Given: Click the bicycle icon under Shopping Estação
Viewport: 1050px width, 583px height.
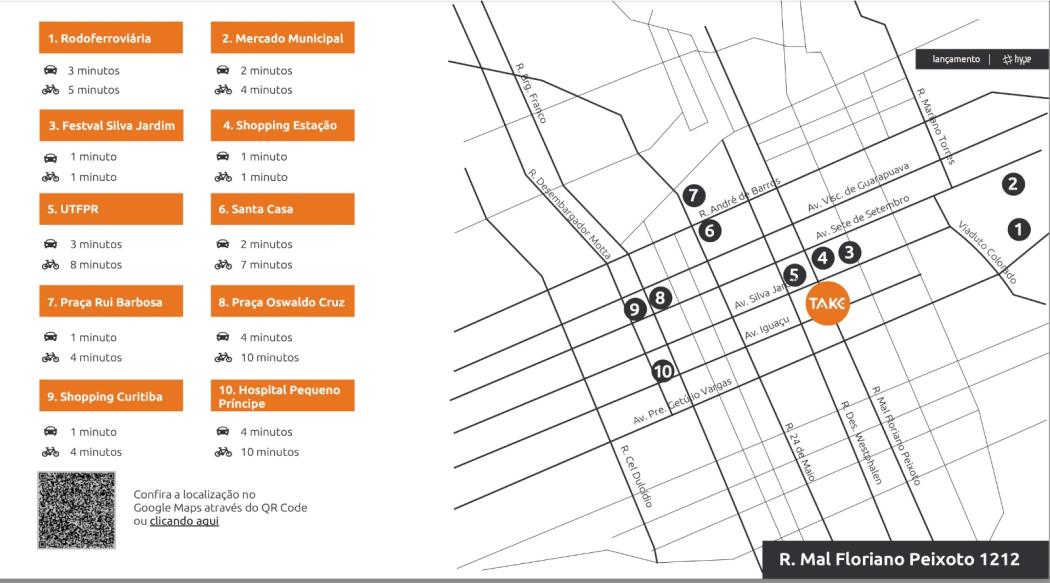Looking at the screenshot, I should pyautogui.click(x=223, y=177).
